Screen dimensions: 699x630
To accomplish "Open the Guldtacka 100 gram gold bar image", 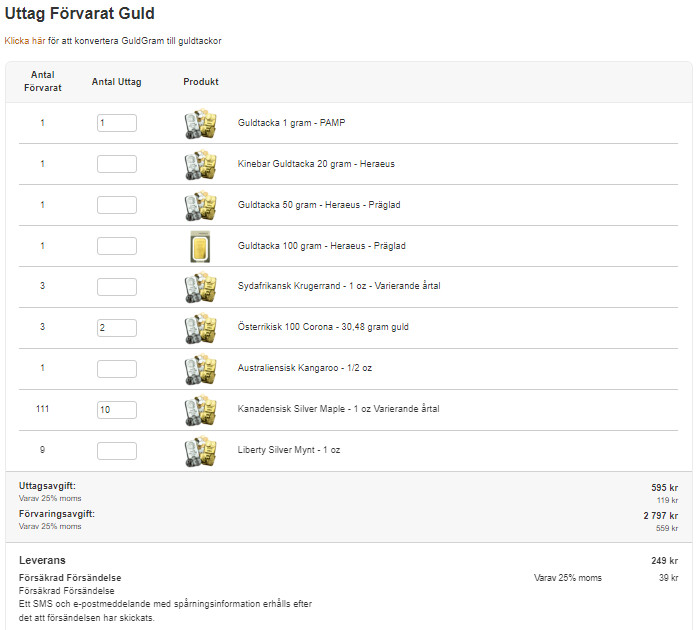I will (200, 246).
